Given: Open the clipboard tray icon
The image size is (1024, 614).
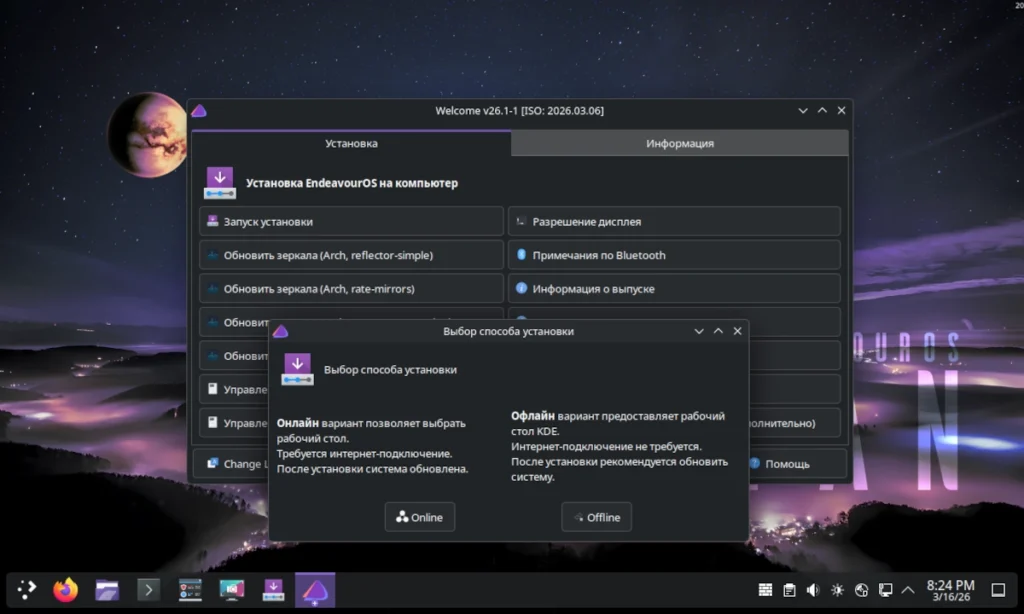Looking at the screenshot, I should pyautogui.click(x=790, y=590).
